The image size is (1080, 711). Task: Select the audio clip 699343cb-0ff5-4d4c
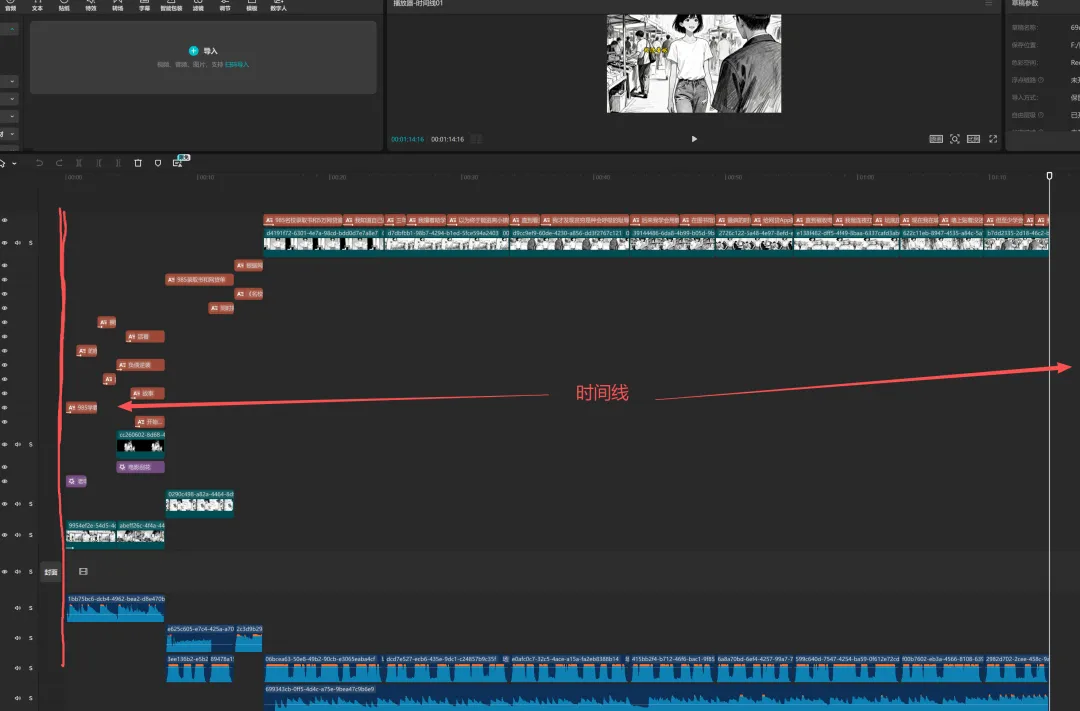tap(656, 697)
